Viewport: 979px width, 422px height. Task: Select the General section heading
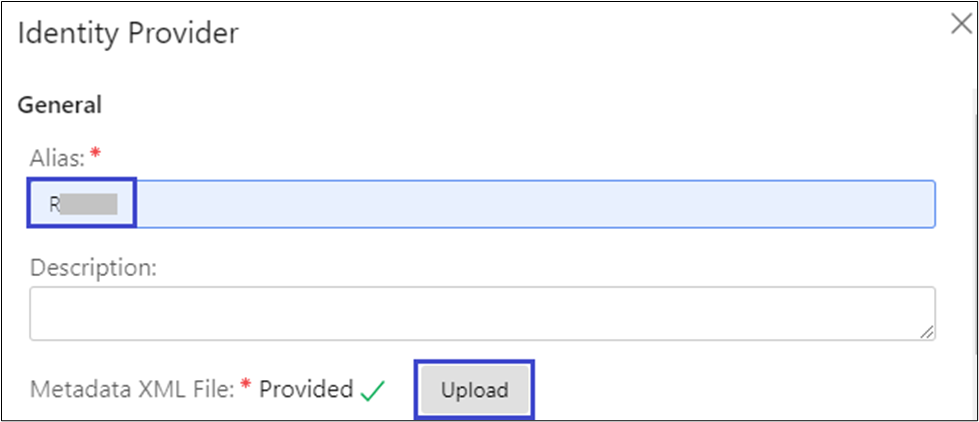[60, 104]
